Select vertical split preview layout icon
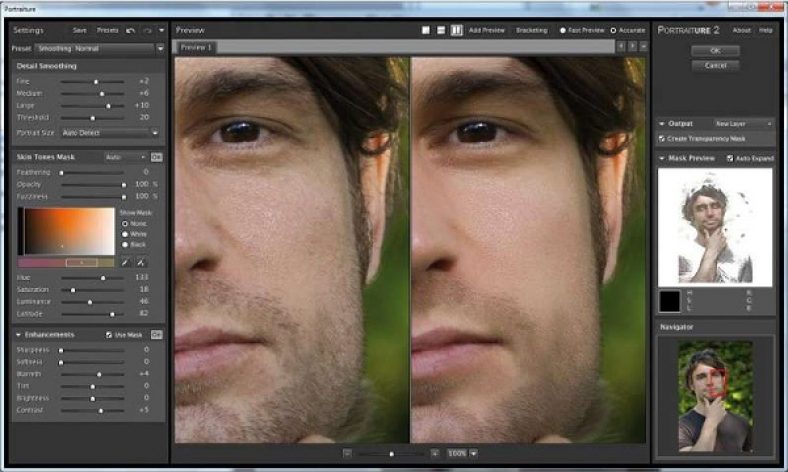788x472 pixels. (x=456, y=30)
